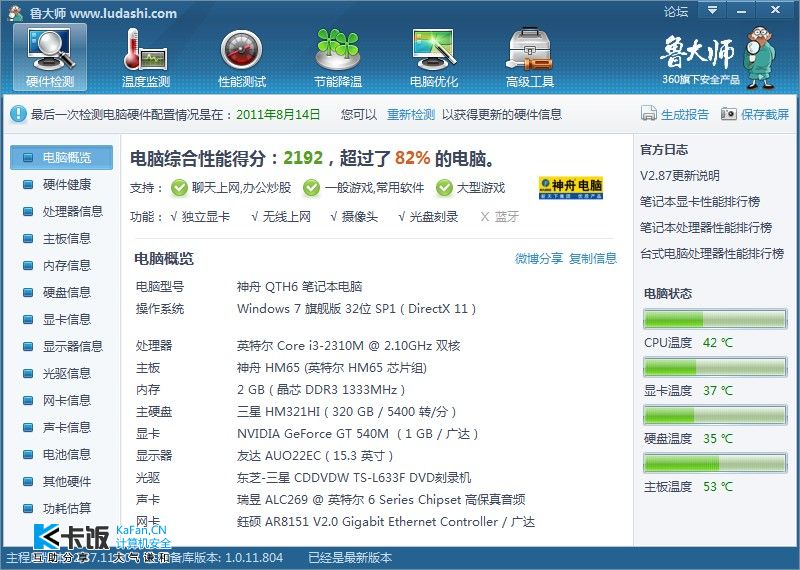Open 笔记本显卡性能排行榜 link
This screenshot has height=570, width=800.
(x=700, y=202)
